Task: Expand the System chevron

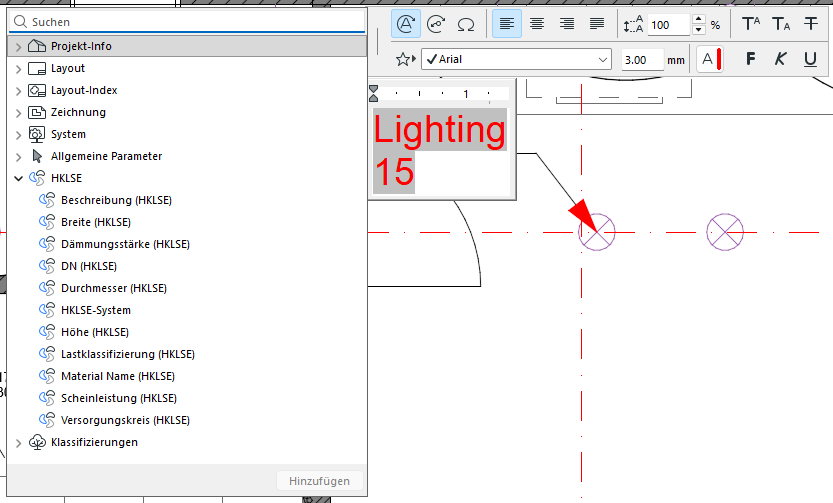Action: 19,135
